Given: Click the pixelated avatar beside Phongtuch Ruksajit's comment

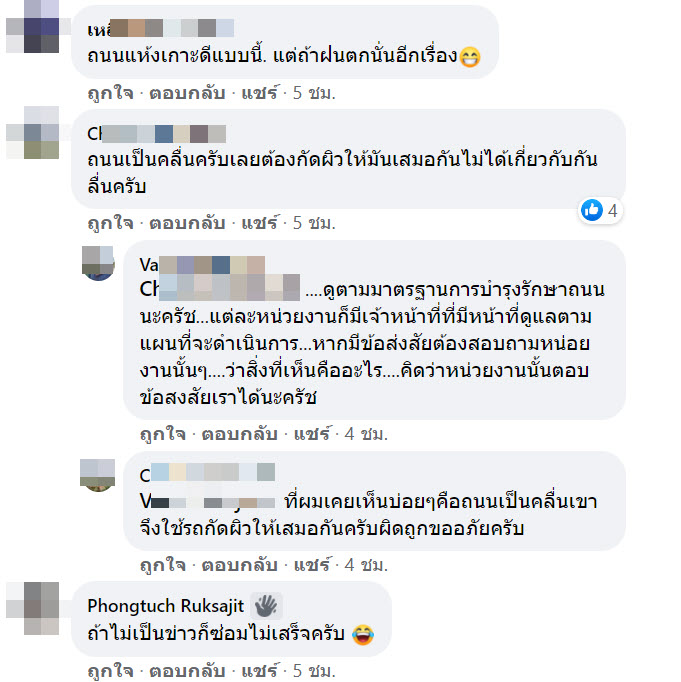Looking at the screenshot, I should click(x=33, y=608).
